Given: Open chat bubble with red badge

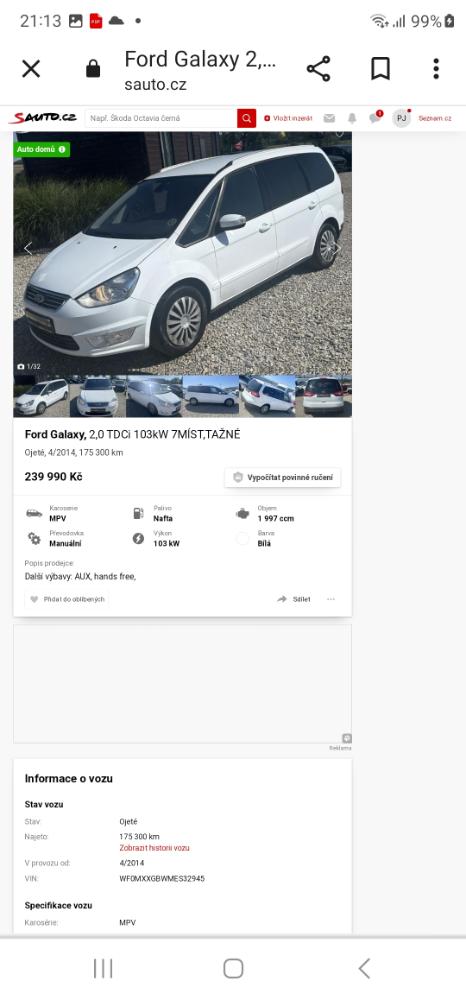Looking at the screenshot, I should pyautogui.click(x=375, y=118).
